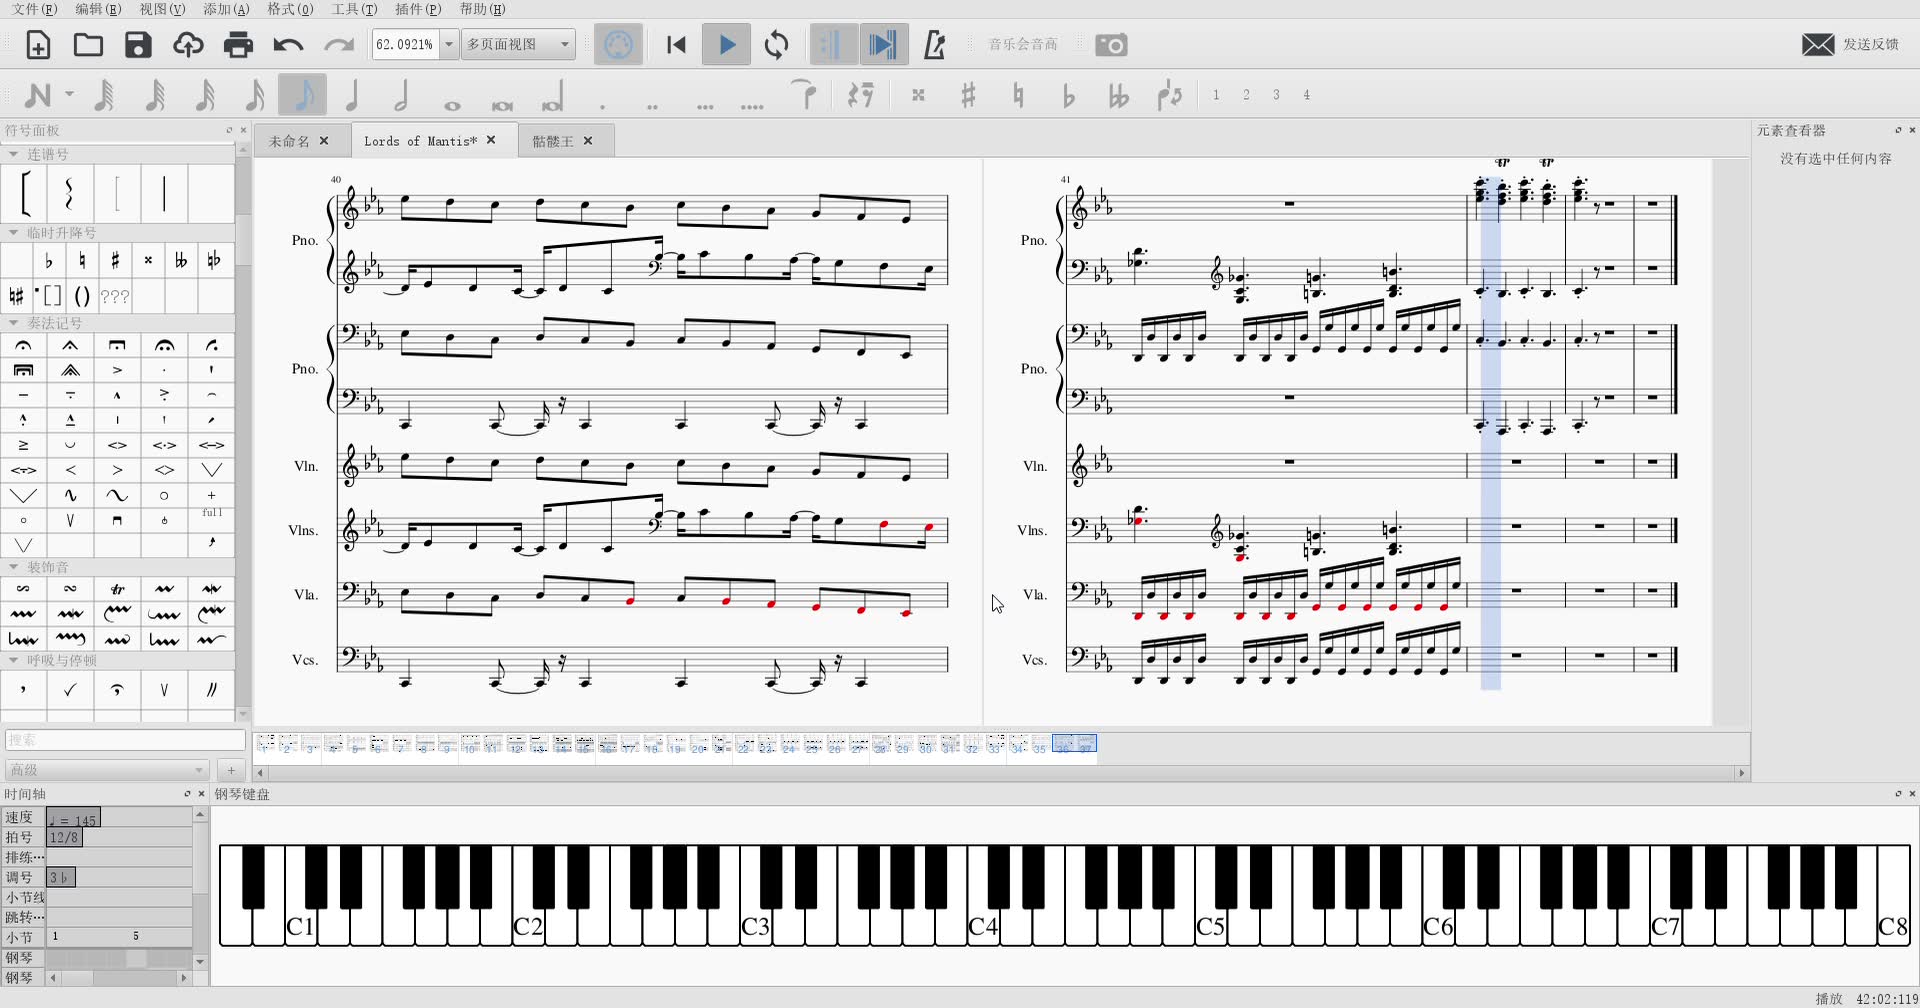
Task: Select the half note duration
Action: (402, 95)
